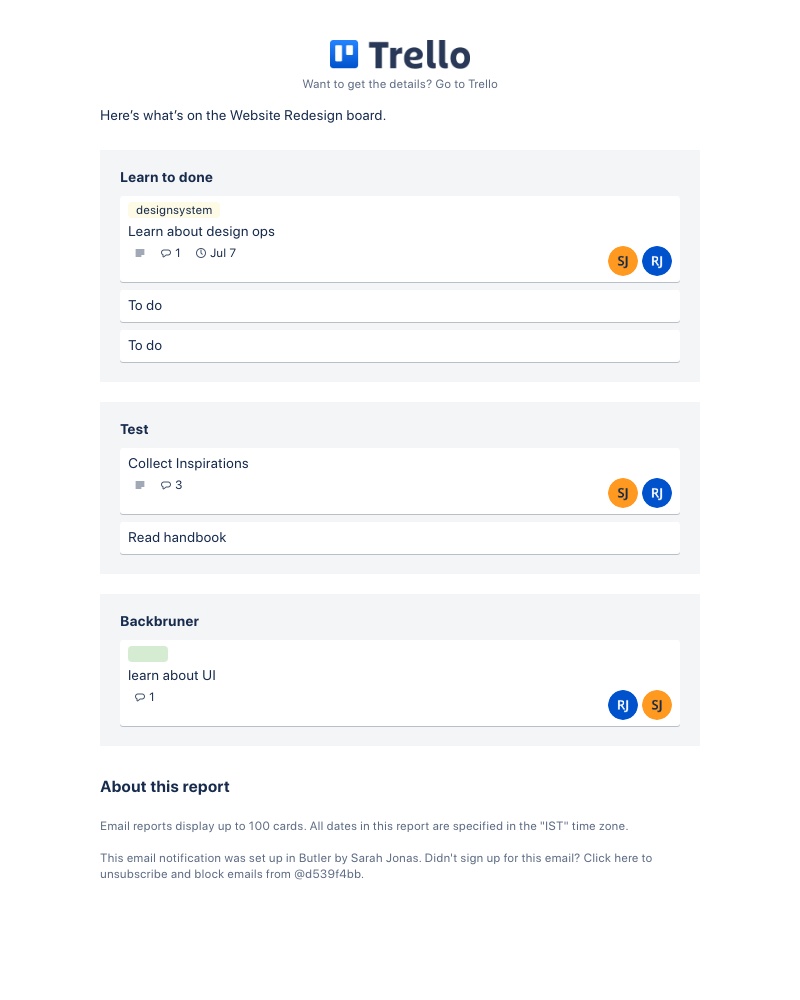Click the designsystem label tag
This screenshot has height=1000, width=800.
[x=174, y=210]
